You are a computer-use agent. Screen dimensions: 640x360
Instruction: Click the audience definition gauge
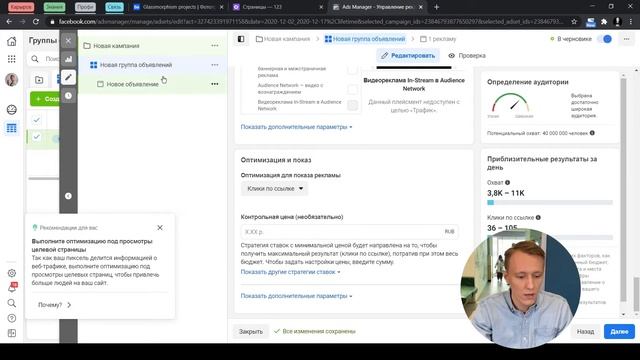pos(510,103)
